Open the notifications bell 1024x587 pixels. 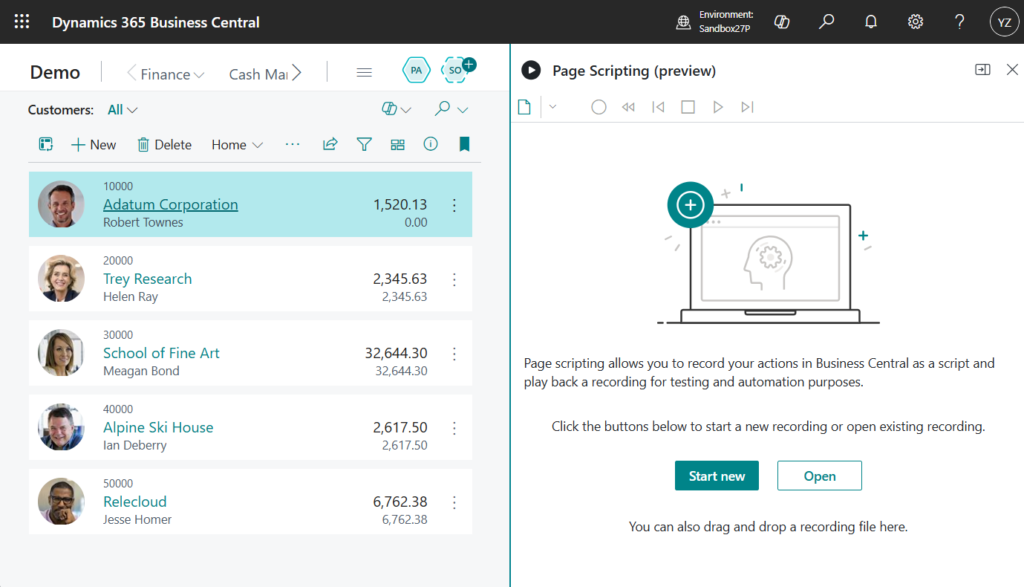871,21
